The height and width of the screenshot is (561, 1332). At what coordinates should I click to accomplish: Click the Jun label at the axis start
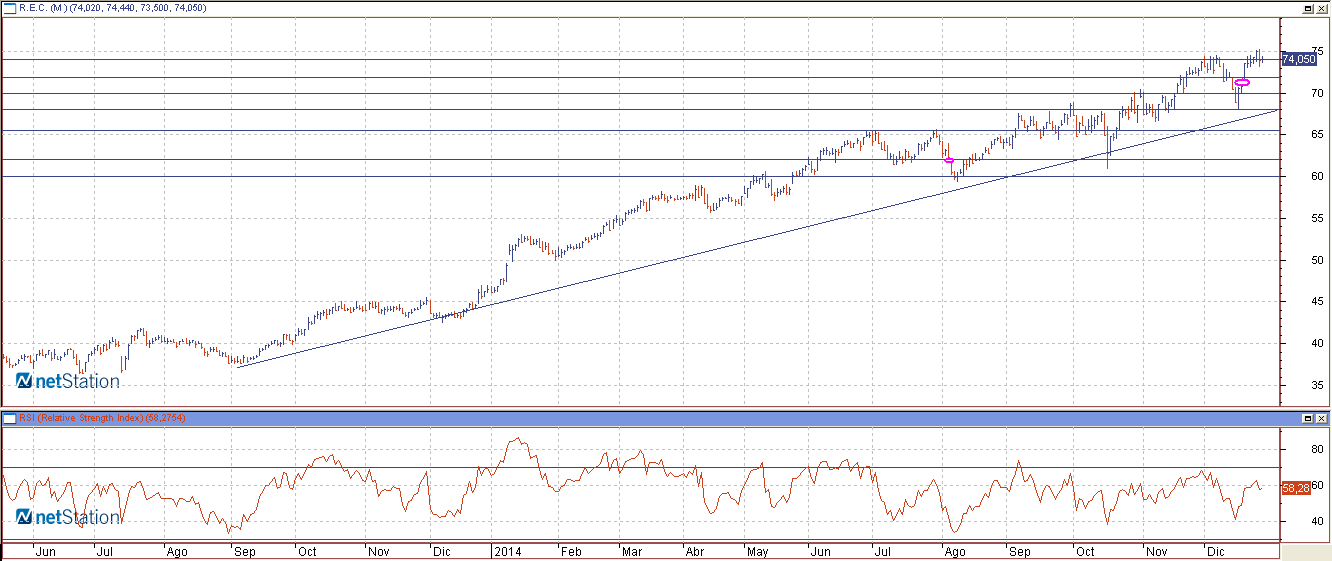click(x=44, y=552)
